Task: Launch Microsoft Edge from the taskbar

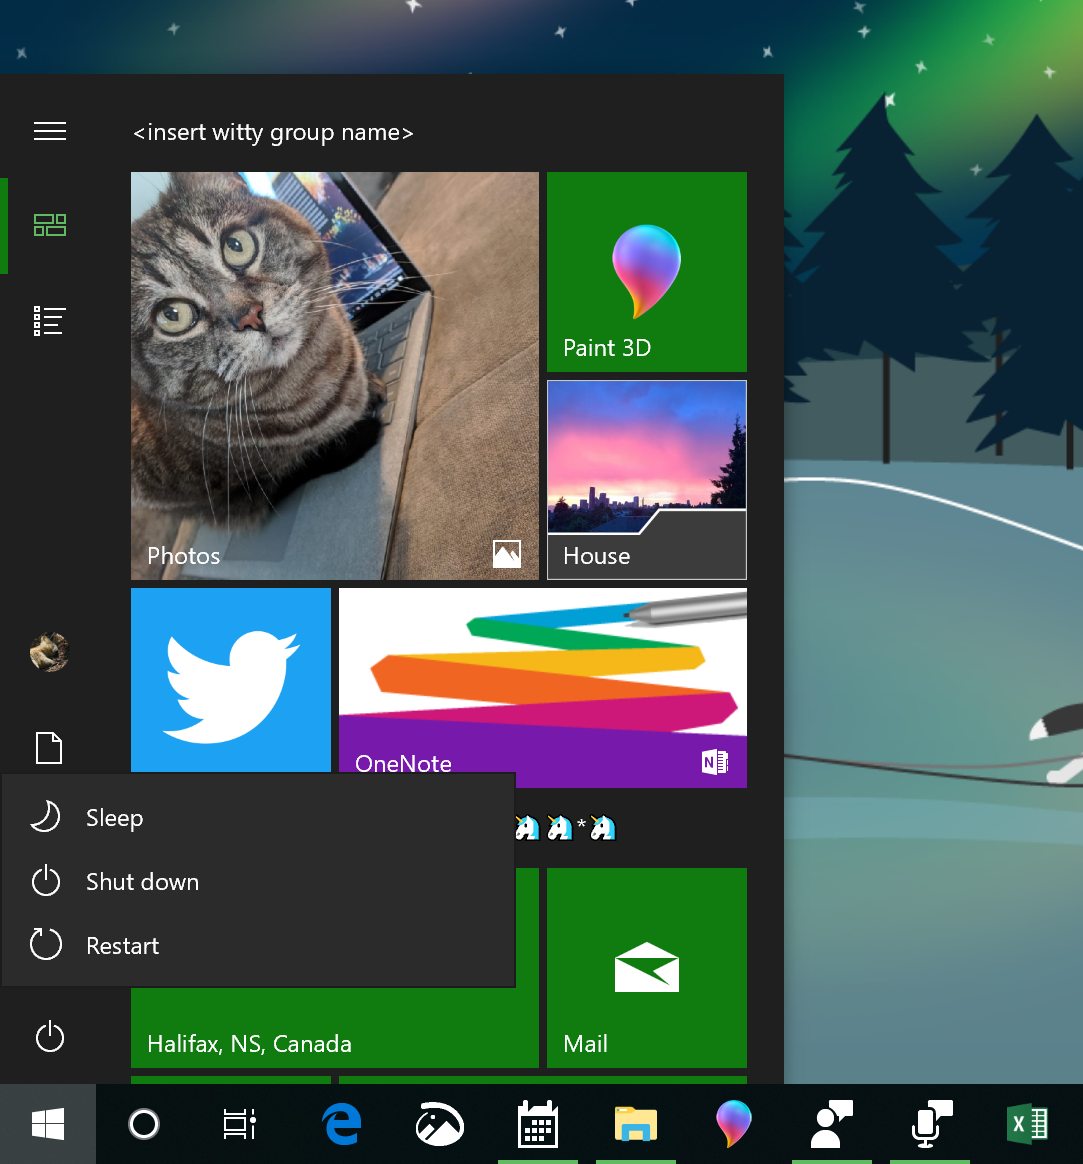Action: click(340, 1124)
